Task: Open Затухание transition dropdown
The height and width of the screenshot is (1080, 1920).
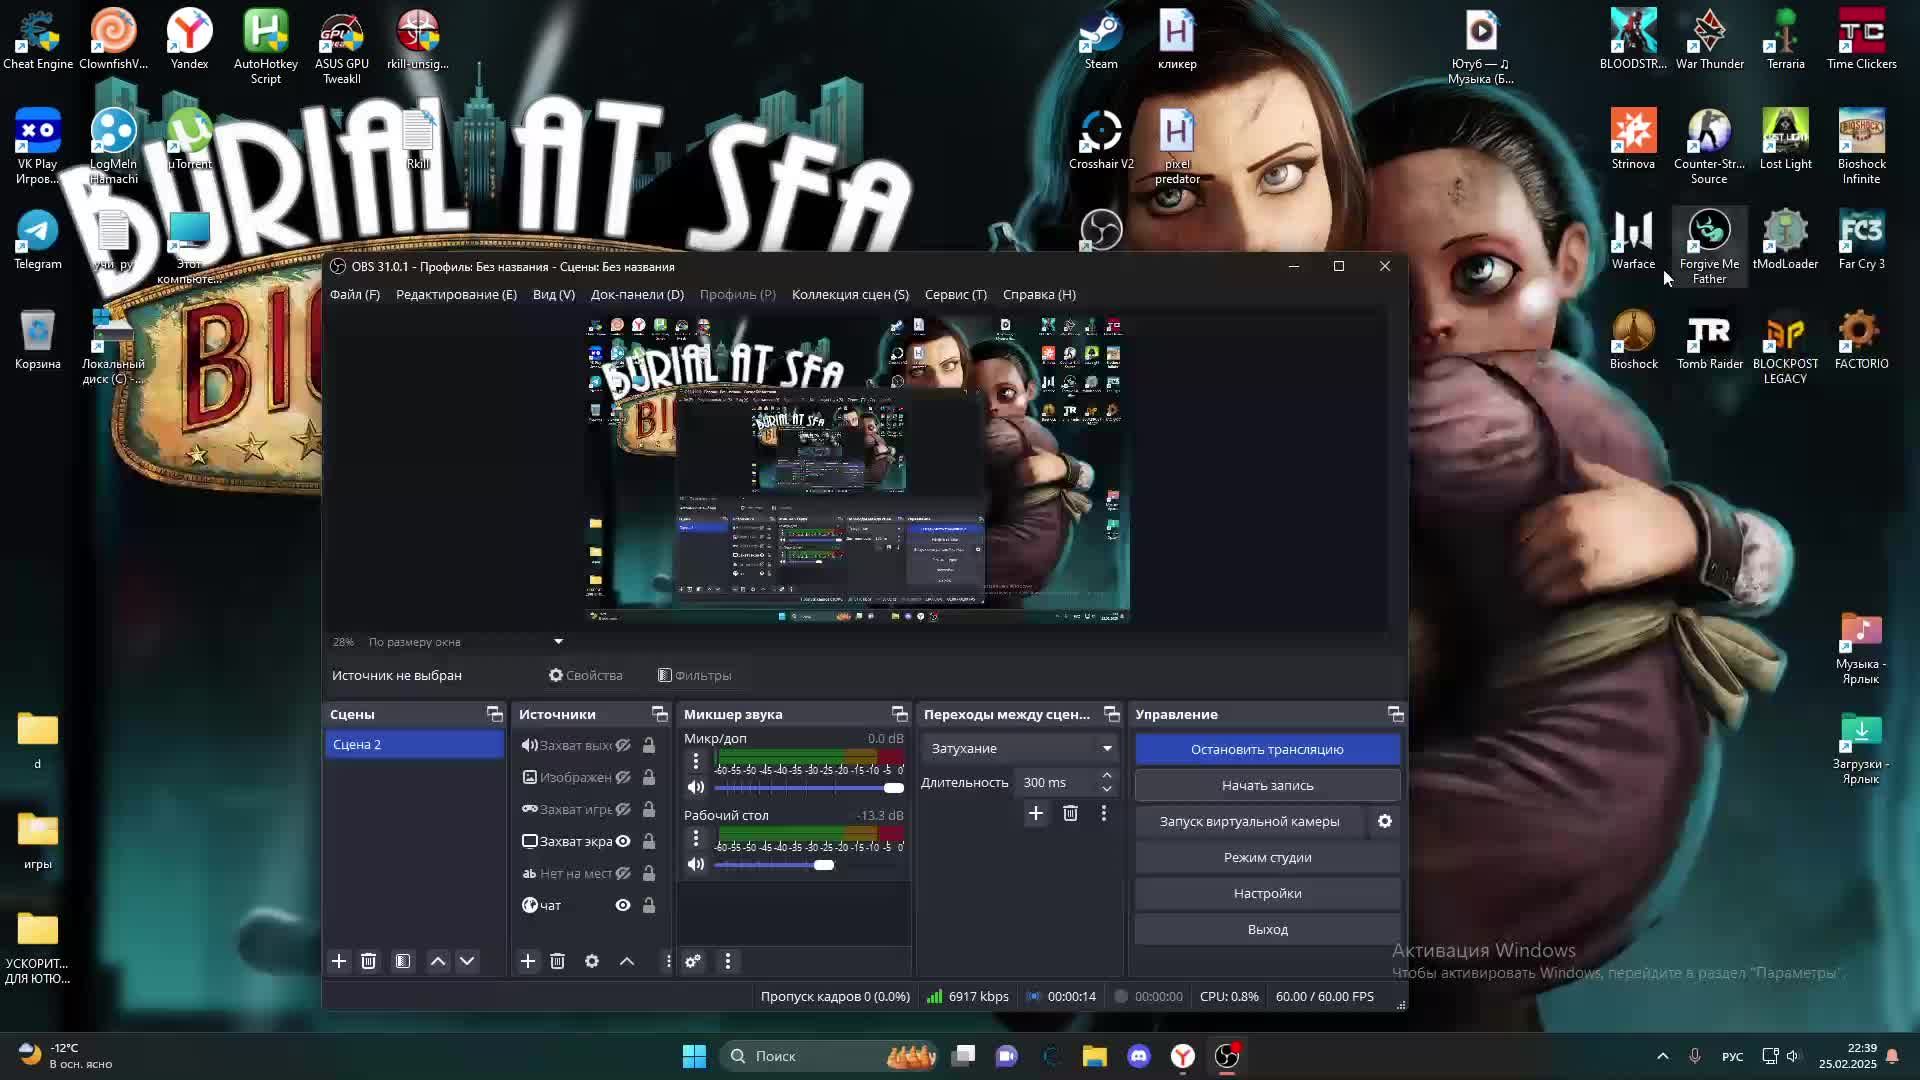Action: [x=1018, y=748]
